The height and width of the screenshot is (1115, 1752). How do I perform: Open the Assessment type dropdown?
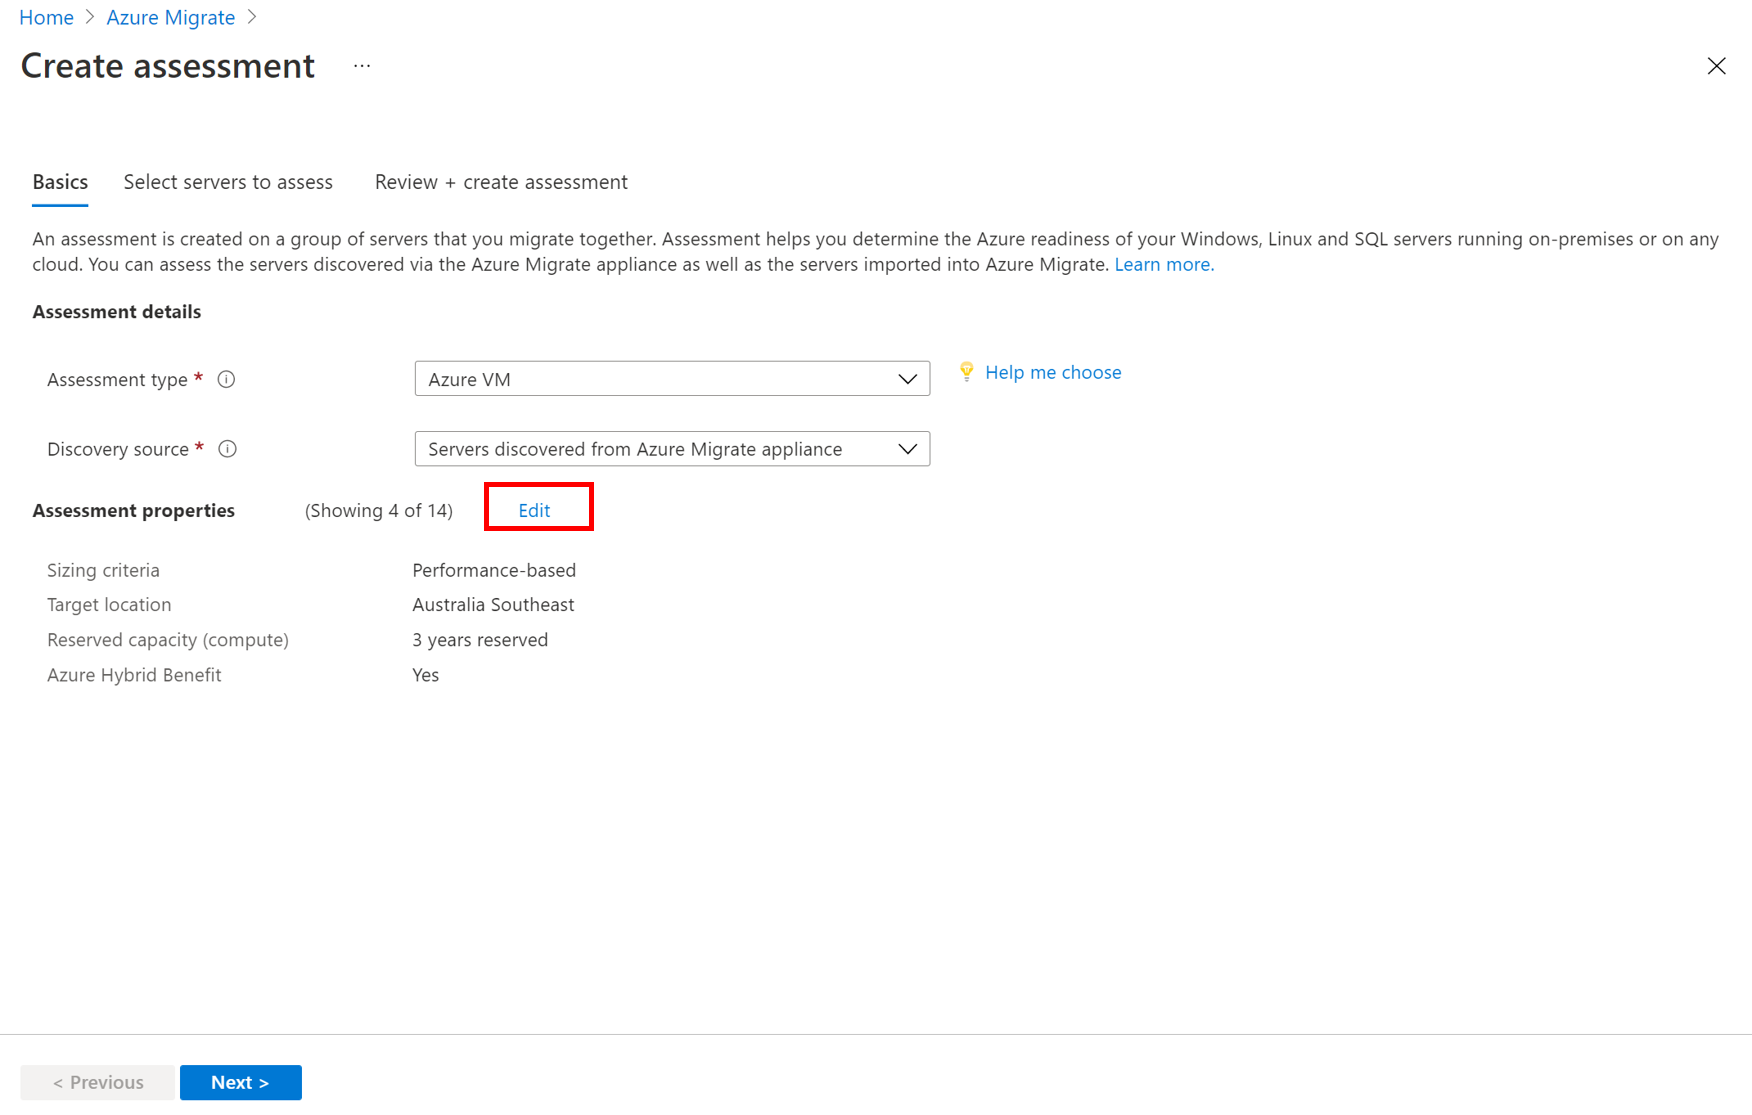click(x=671, y=378)
